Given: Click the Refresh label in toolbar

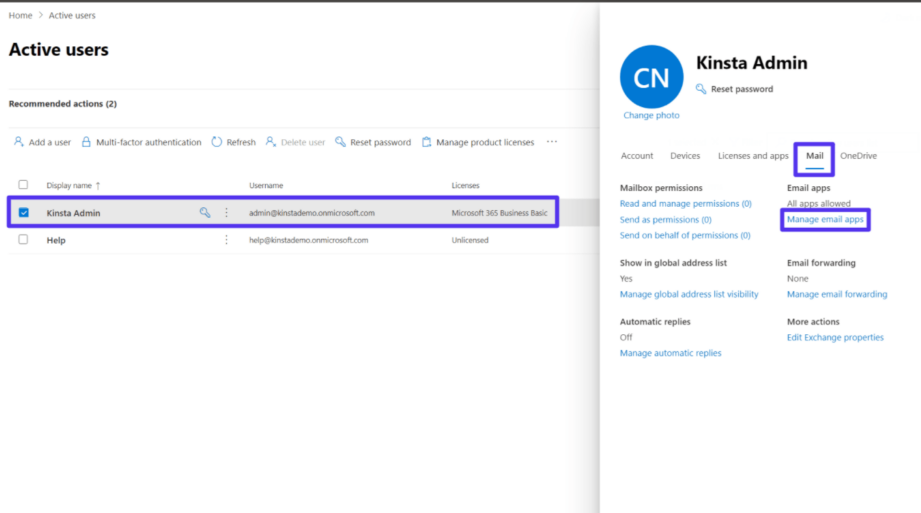Looking at the screenshot, I should click(x=241, y=142).
